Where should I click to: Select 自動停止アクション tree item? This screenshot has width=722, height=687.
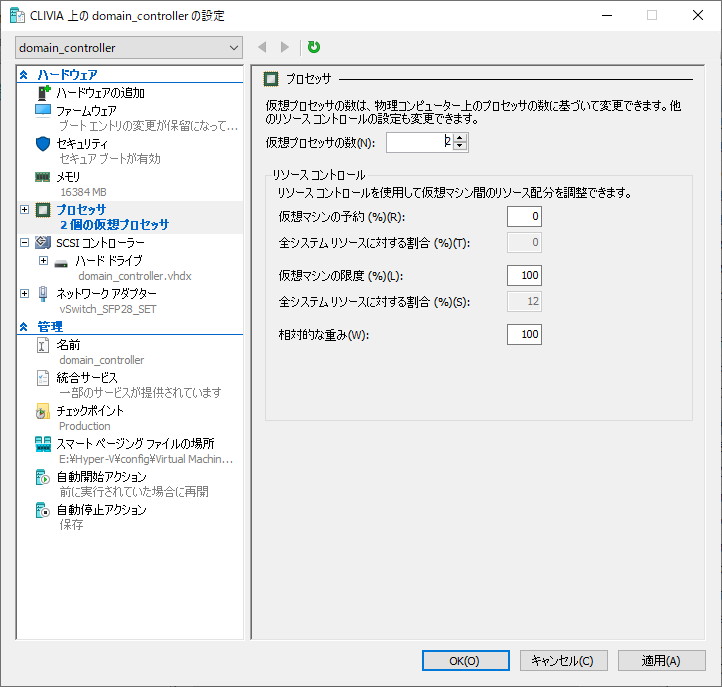point(101,510)
